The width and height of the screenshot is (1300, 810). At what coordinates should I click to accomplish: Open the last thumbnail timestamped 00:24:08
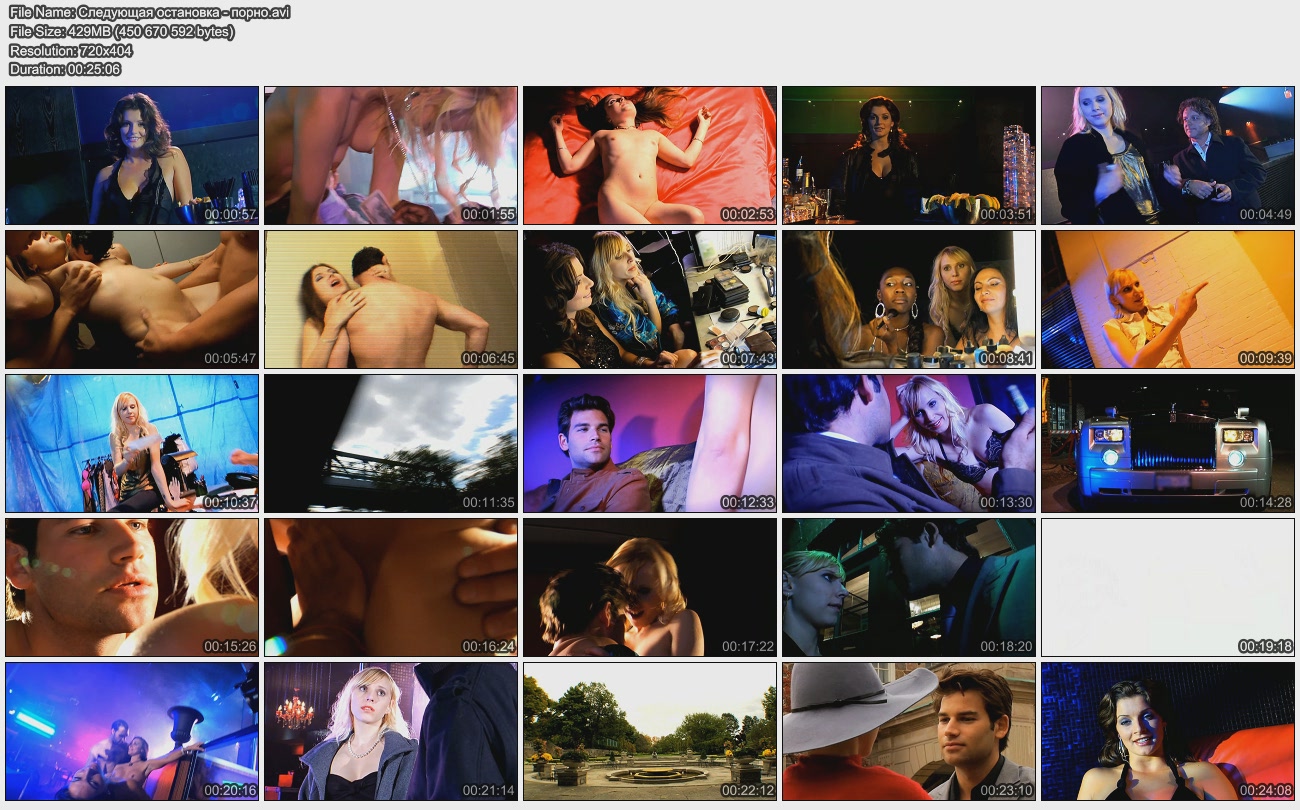(1167, 731)
